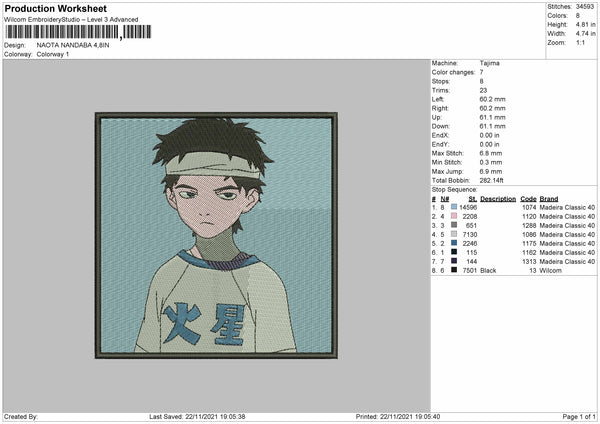Click the pink swatch for code 1120
Image resolution: width=600 pixels, height=424 pixels.
tap(454, 216)
